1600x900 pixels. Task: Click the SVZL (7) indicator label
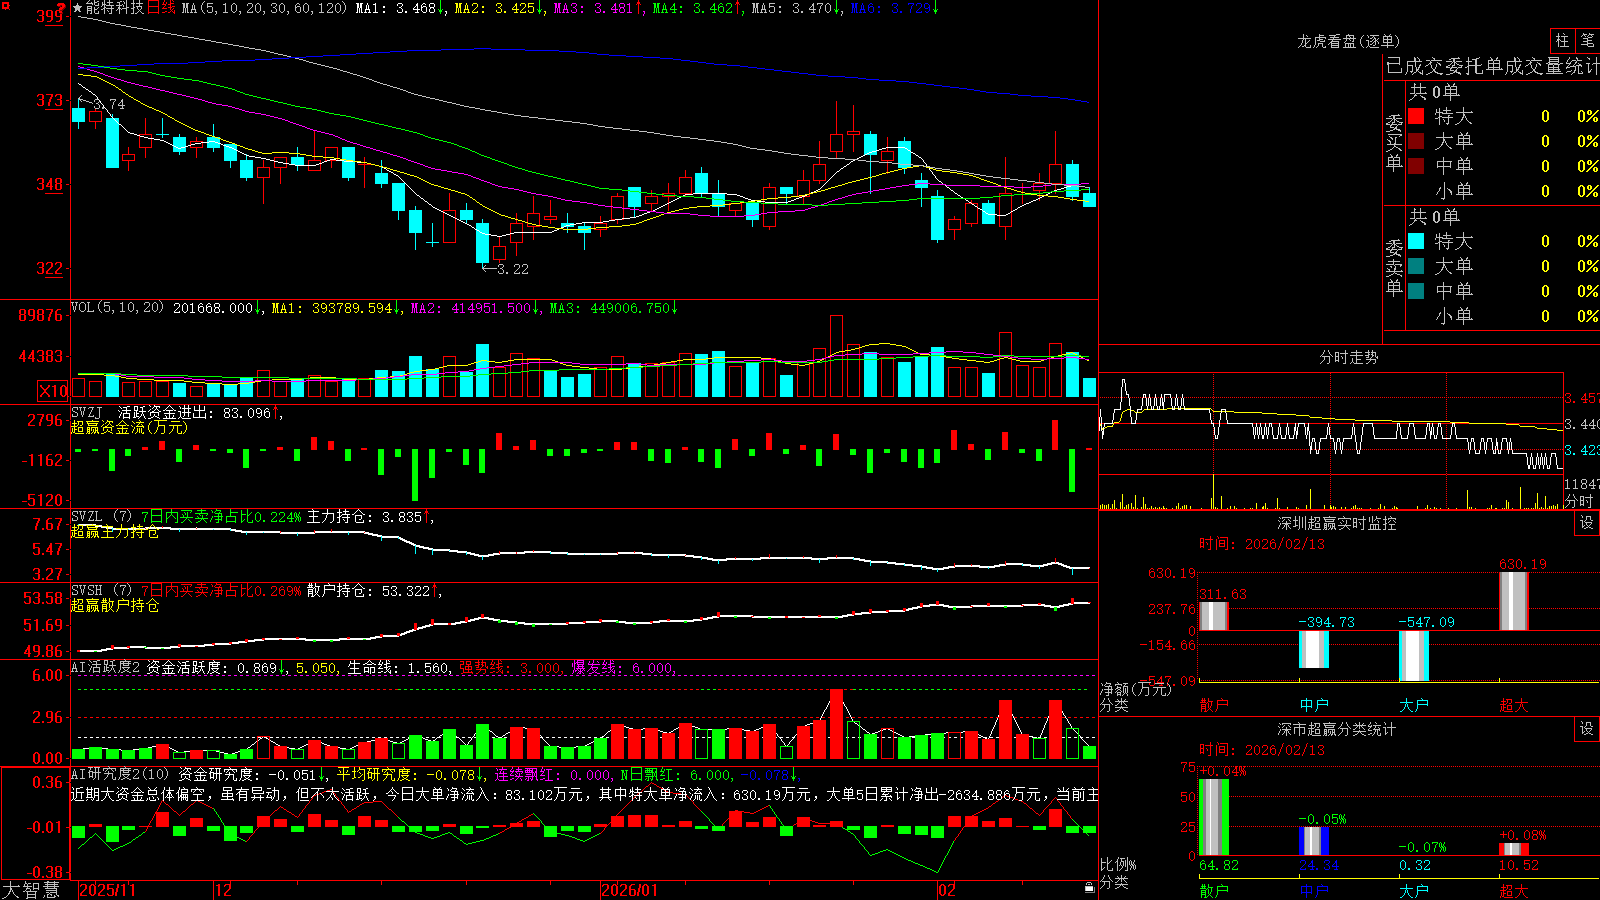coord(101,517)
